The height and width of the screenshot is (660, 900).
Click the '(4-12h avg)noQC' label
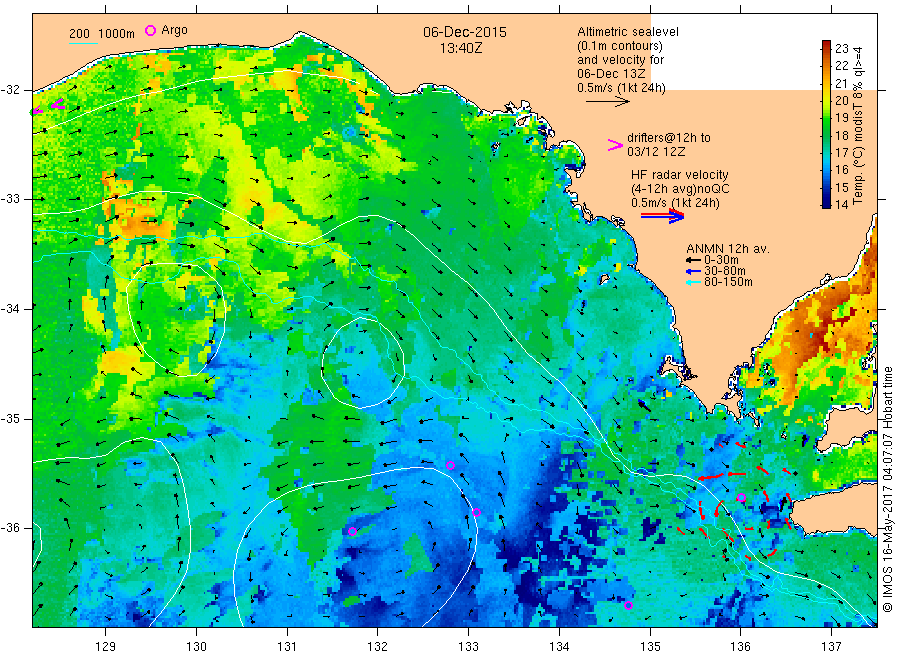click(x=680, y=189)
